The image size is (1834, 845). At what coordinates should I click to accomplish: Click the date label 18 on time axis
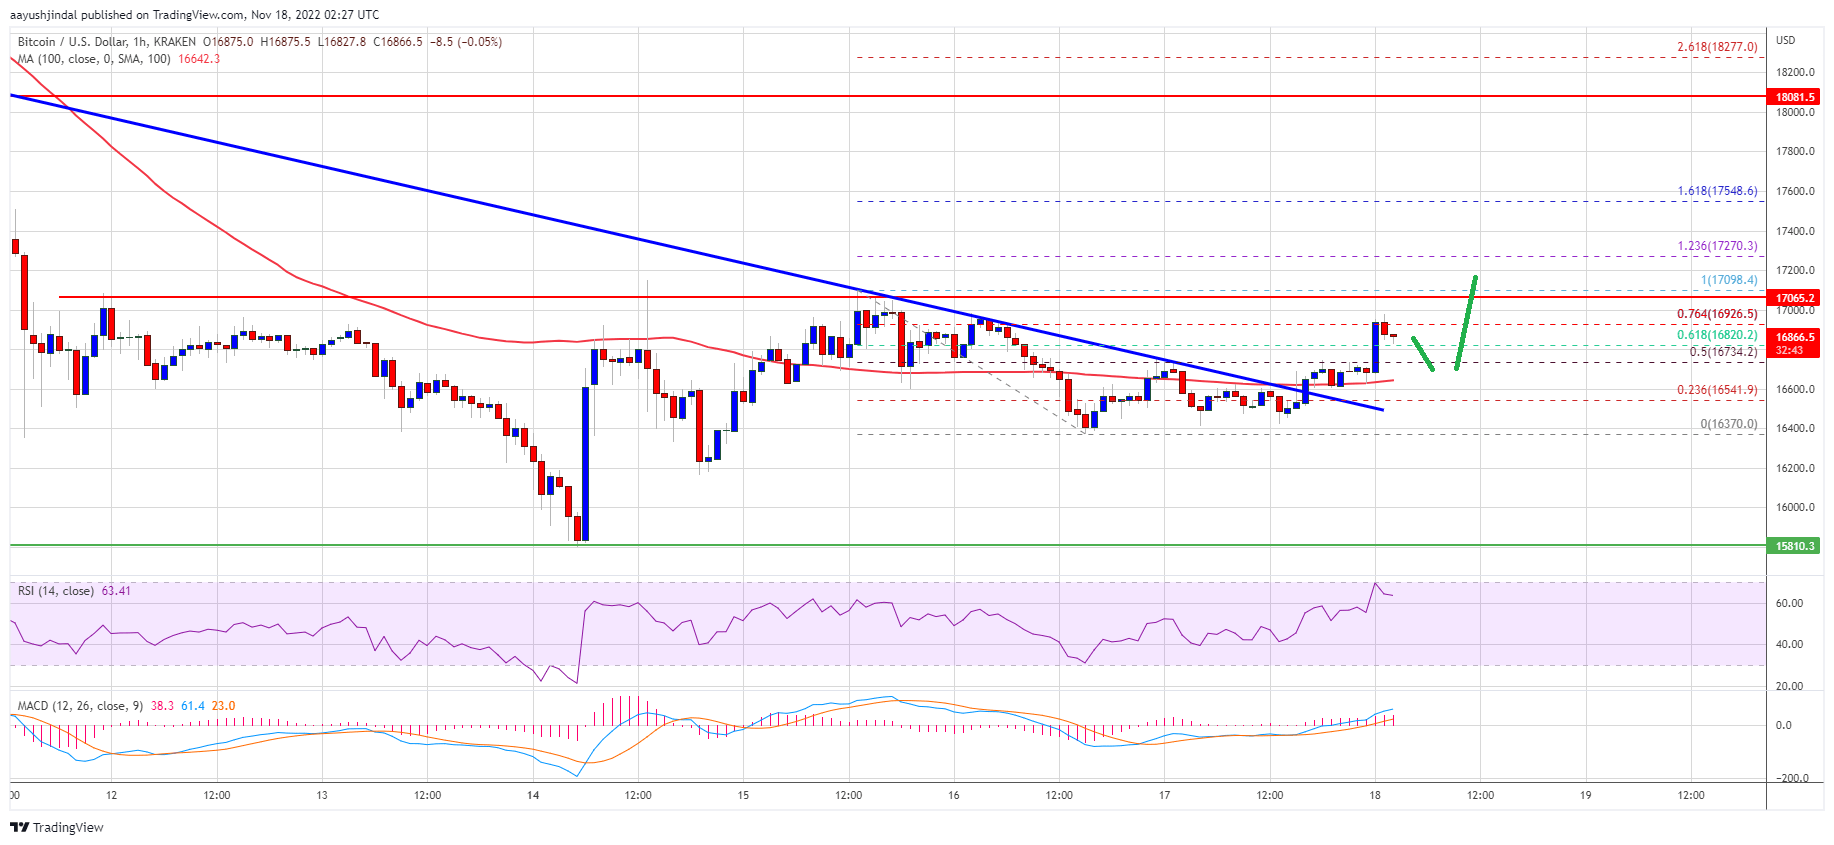[x=1375, y=796]
